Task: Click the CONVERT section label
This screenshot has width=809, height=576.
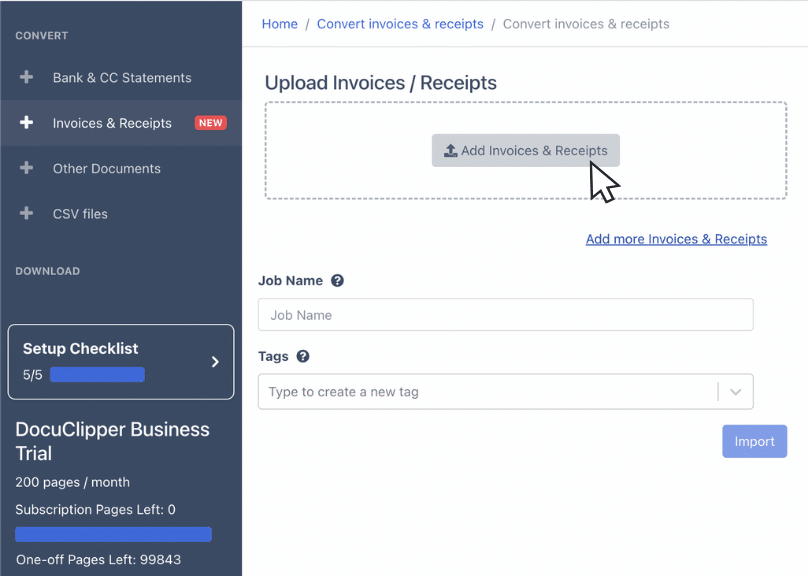Action: [41, 36]
